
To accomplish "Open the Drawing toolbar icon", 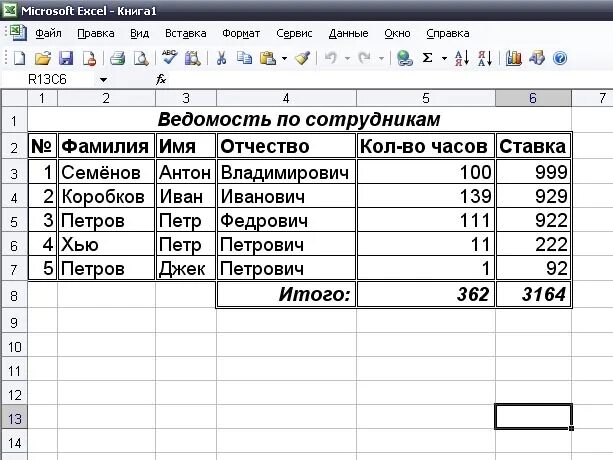I will [537, 59].
